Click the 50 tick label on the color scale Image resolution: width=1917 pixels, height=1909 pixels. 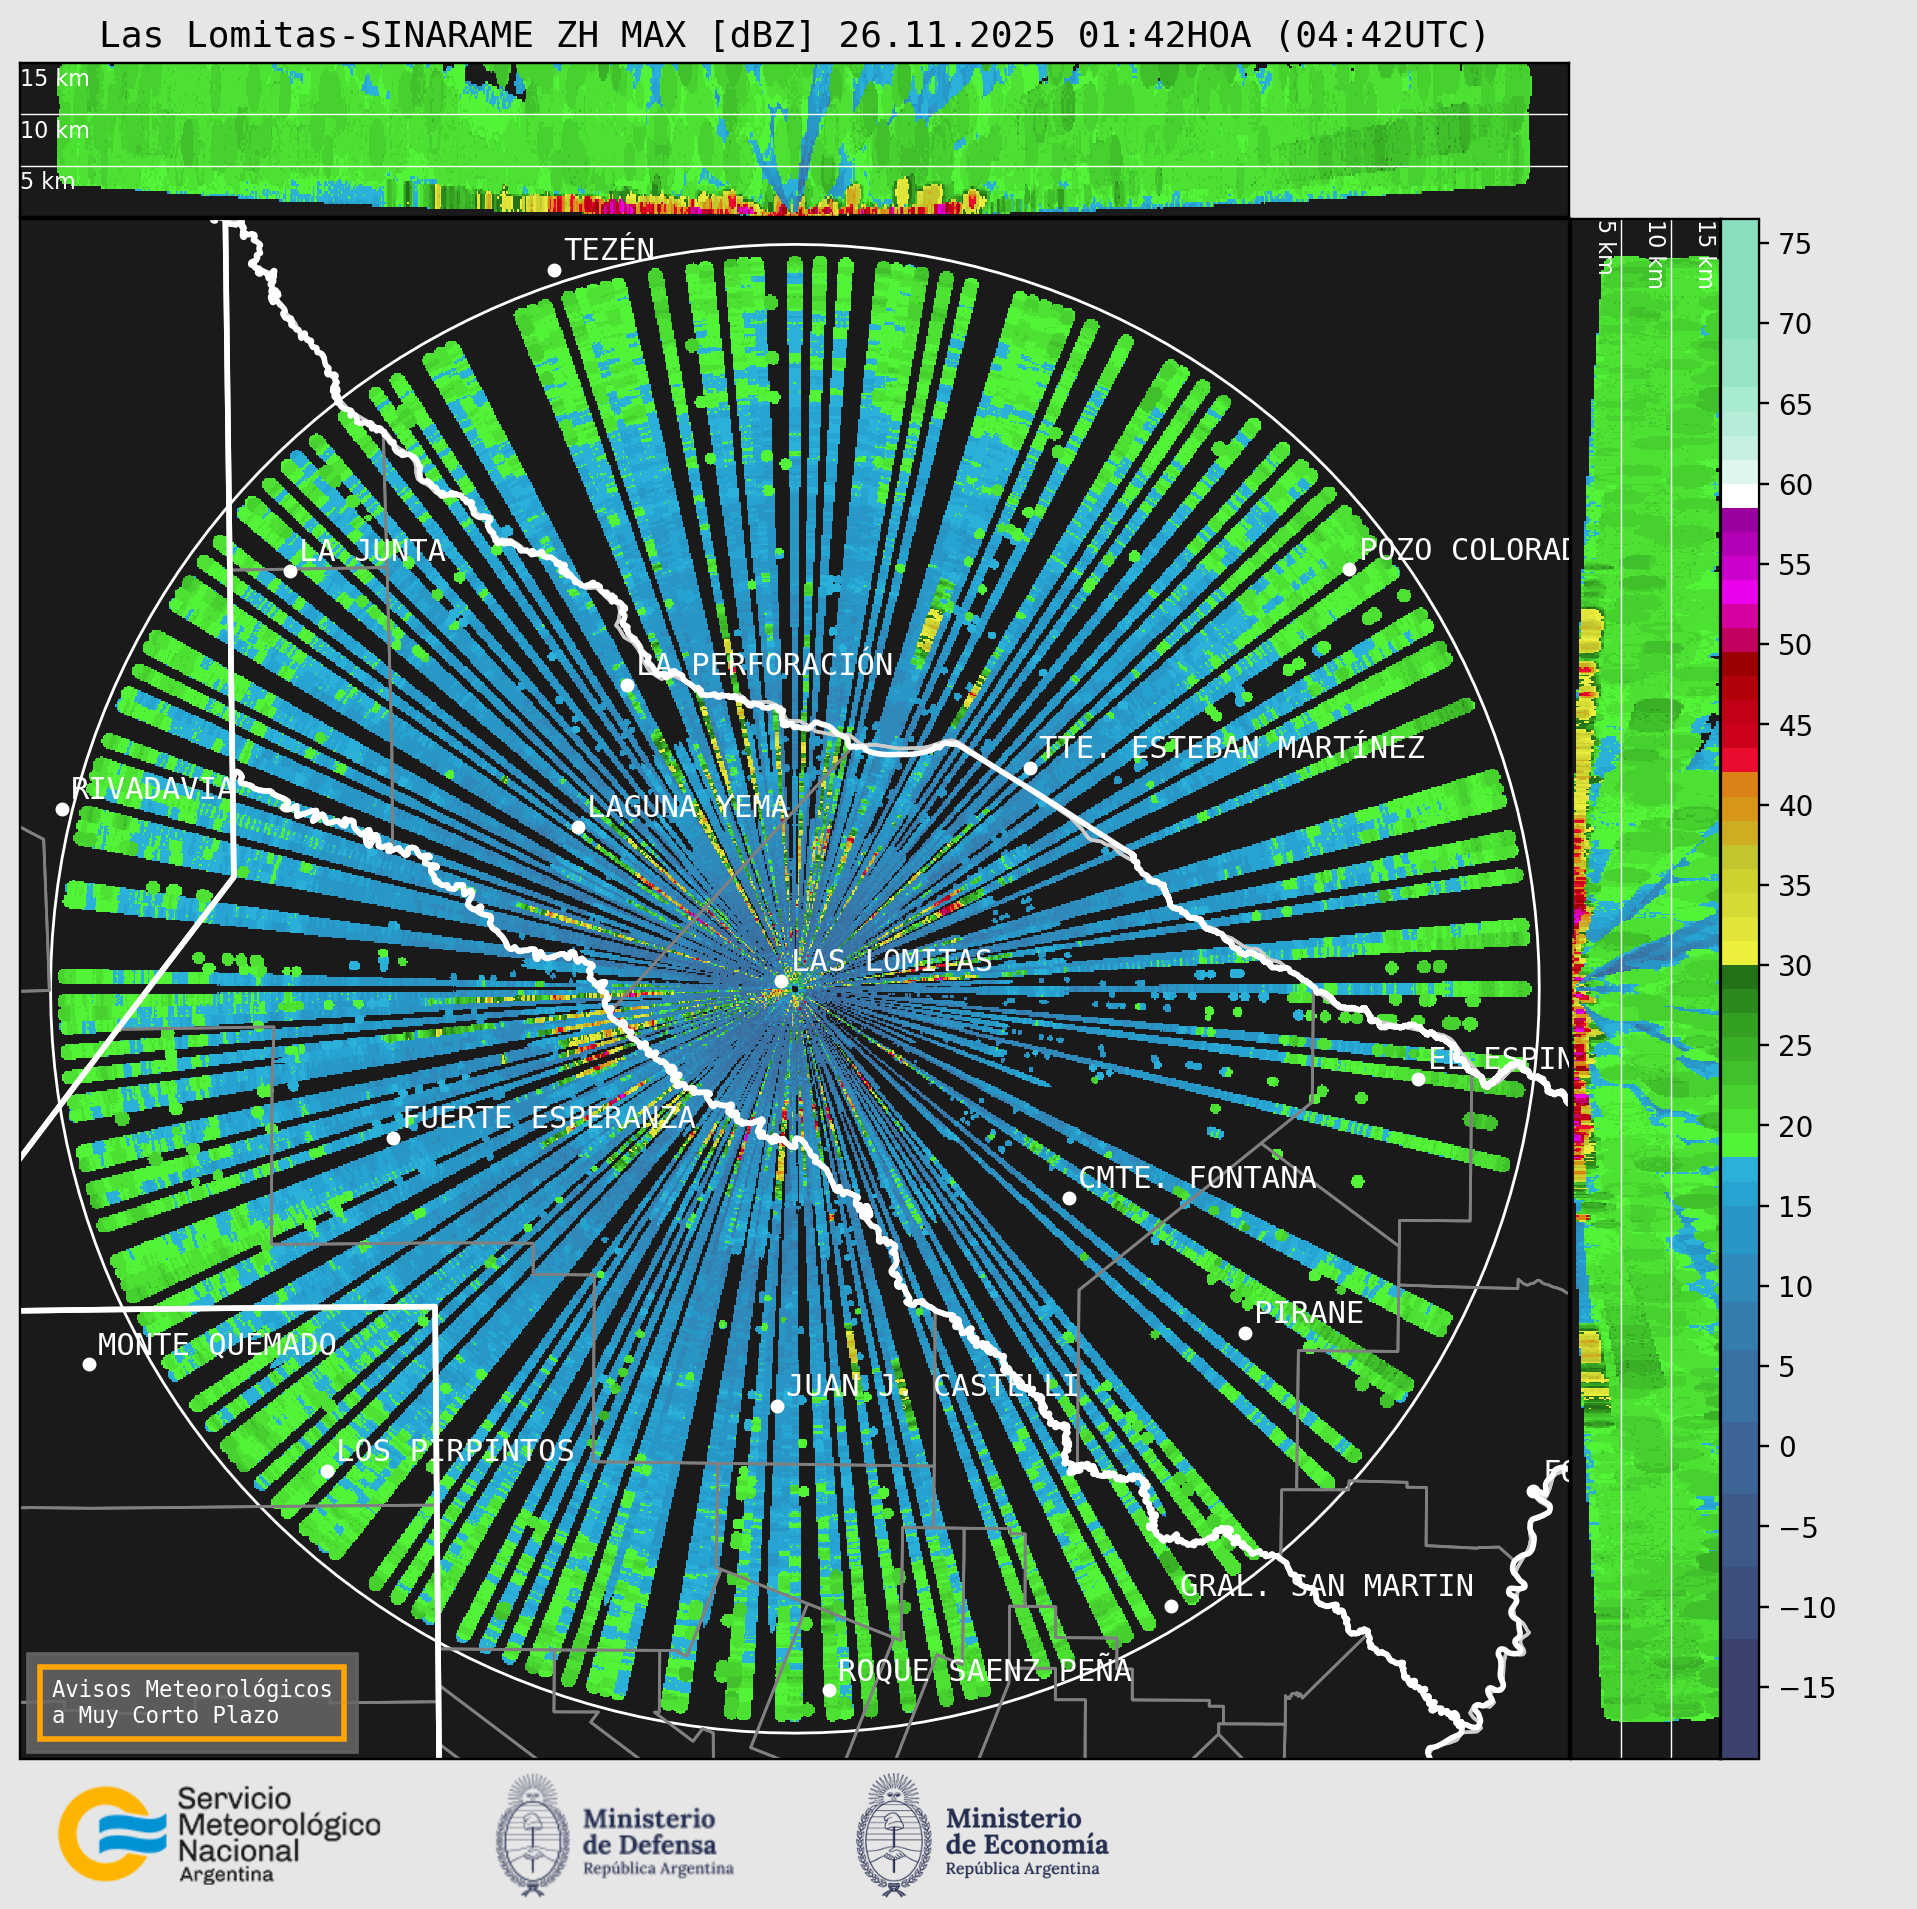(1796, 645)
